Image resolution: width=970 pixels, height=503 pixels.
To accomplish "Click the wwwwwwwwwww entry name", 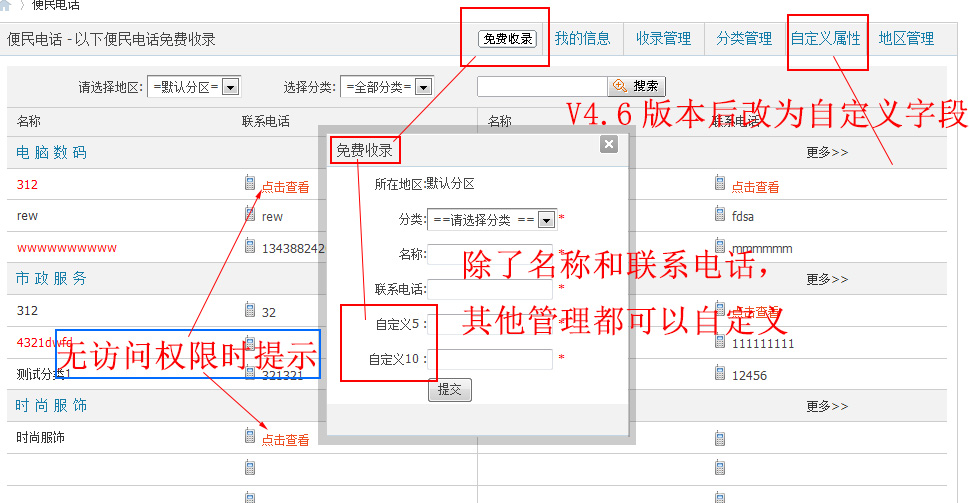I will [67, 248].
